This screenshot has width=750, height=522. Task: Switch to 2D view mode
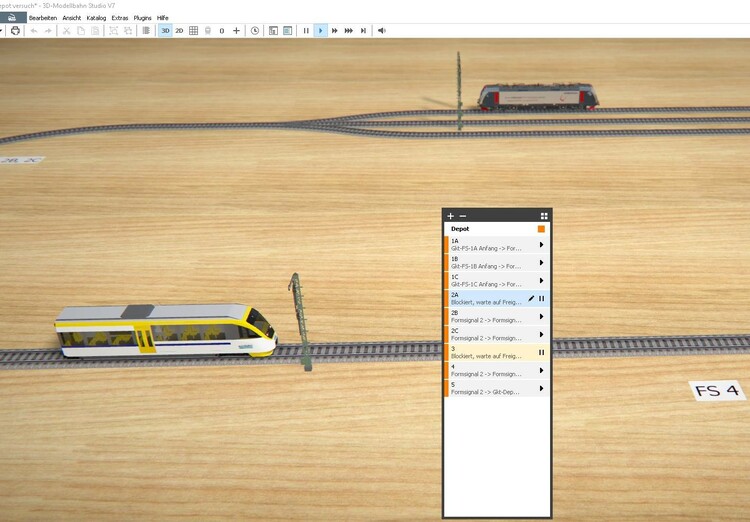[179, 31]
